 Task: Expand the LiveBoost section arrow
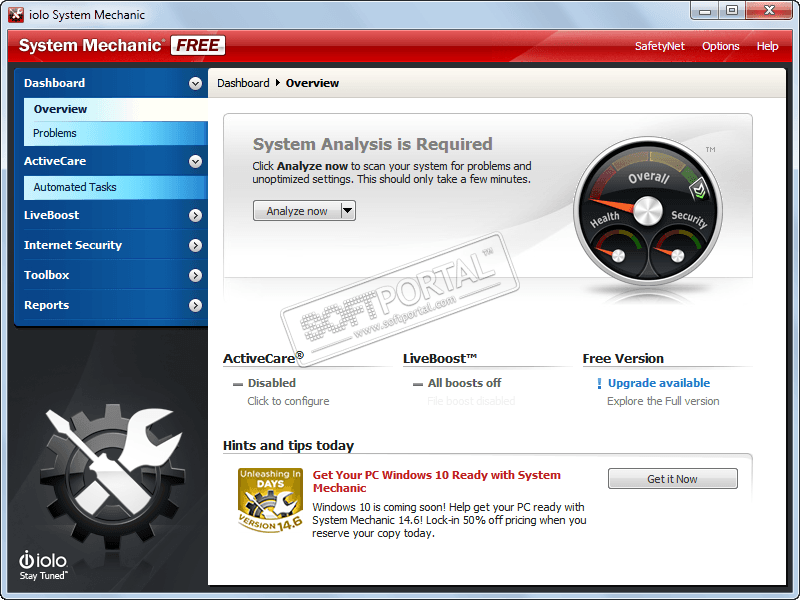[195, 215]
